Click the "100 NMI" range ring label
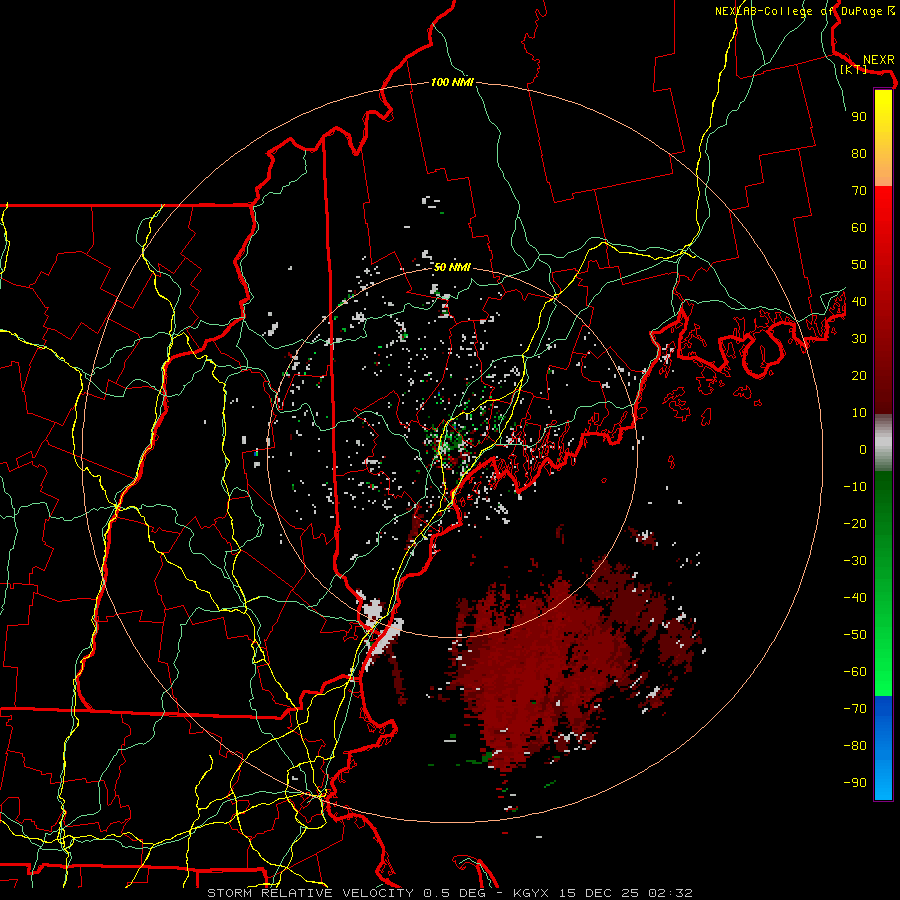The image size is (900, 900). point(452,83)
